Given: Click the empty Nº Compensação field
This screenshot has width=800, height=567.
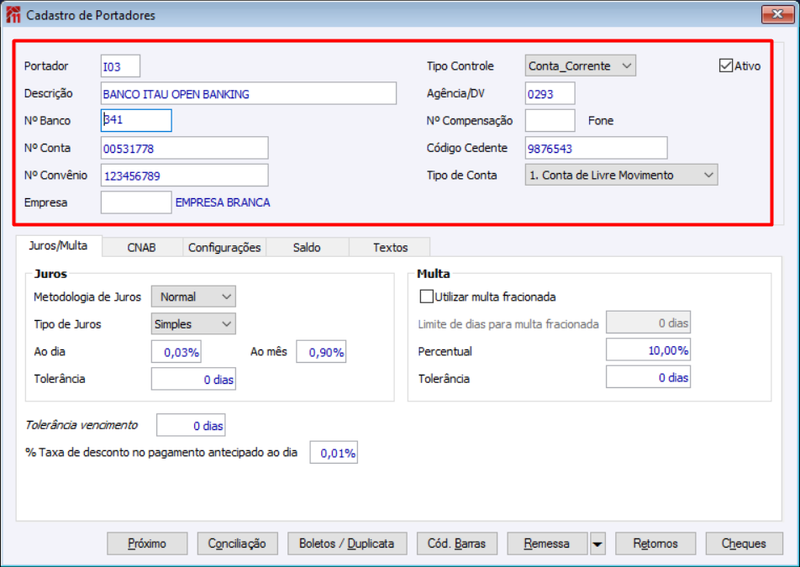Looking at the screenshot, I should (550, 120).
